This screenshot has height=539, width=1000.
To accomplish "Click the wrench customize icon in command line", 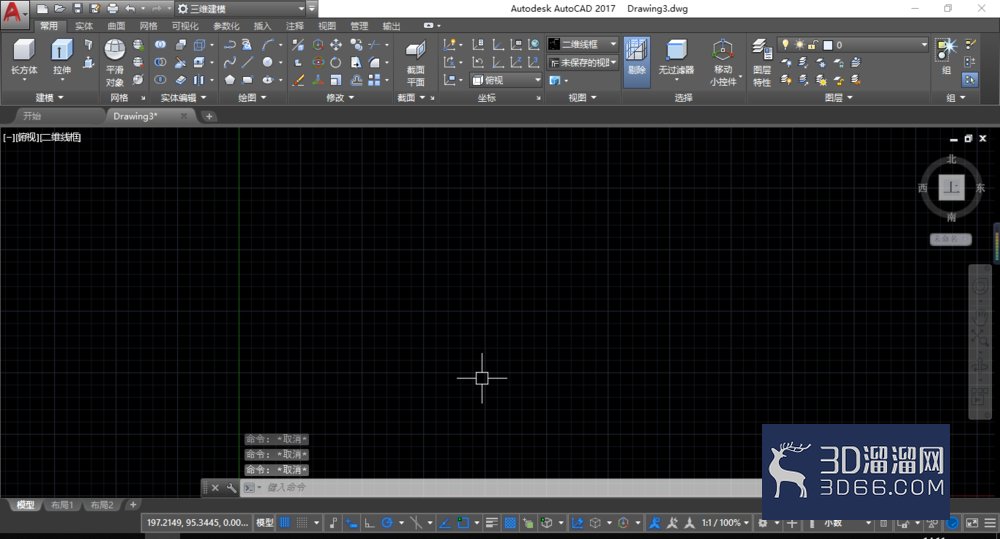I will click(231, 487).
